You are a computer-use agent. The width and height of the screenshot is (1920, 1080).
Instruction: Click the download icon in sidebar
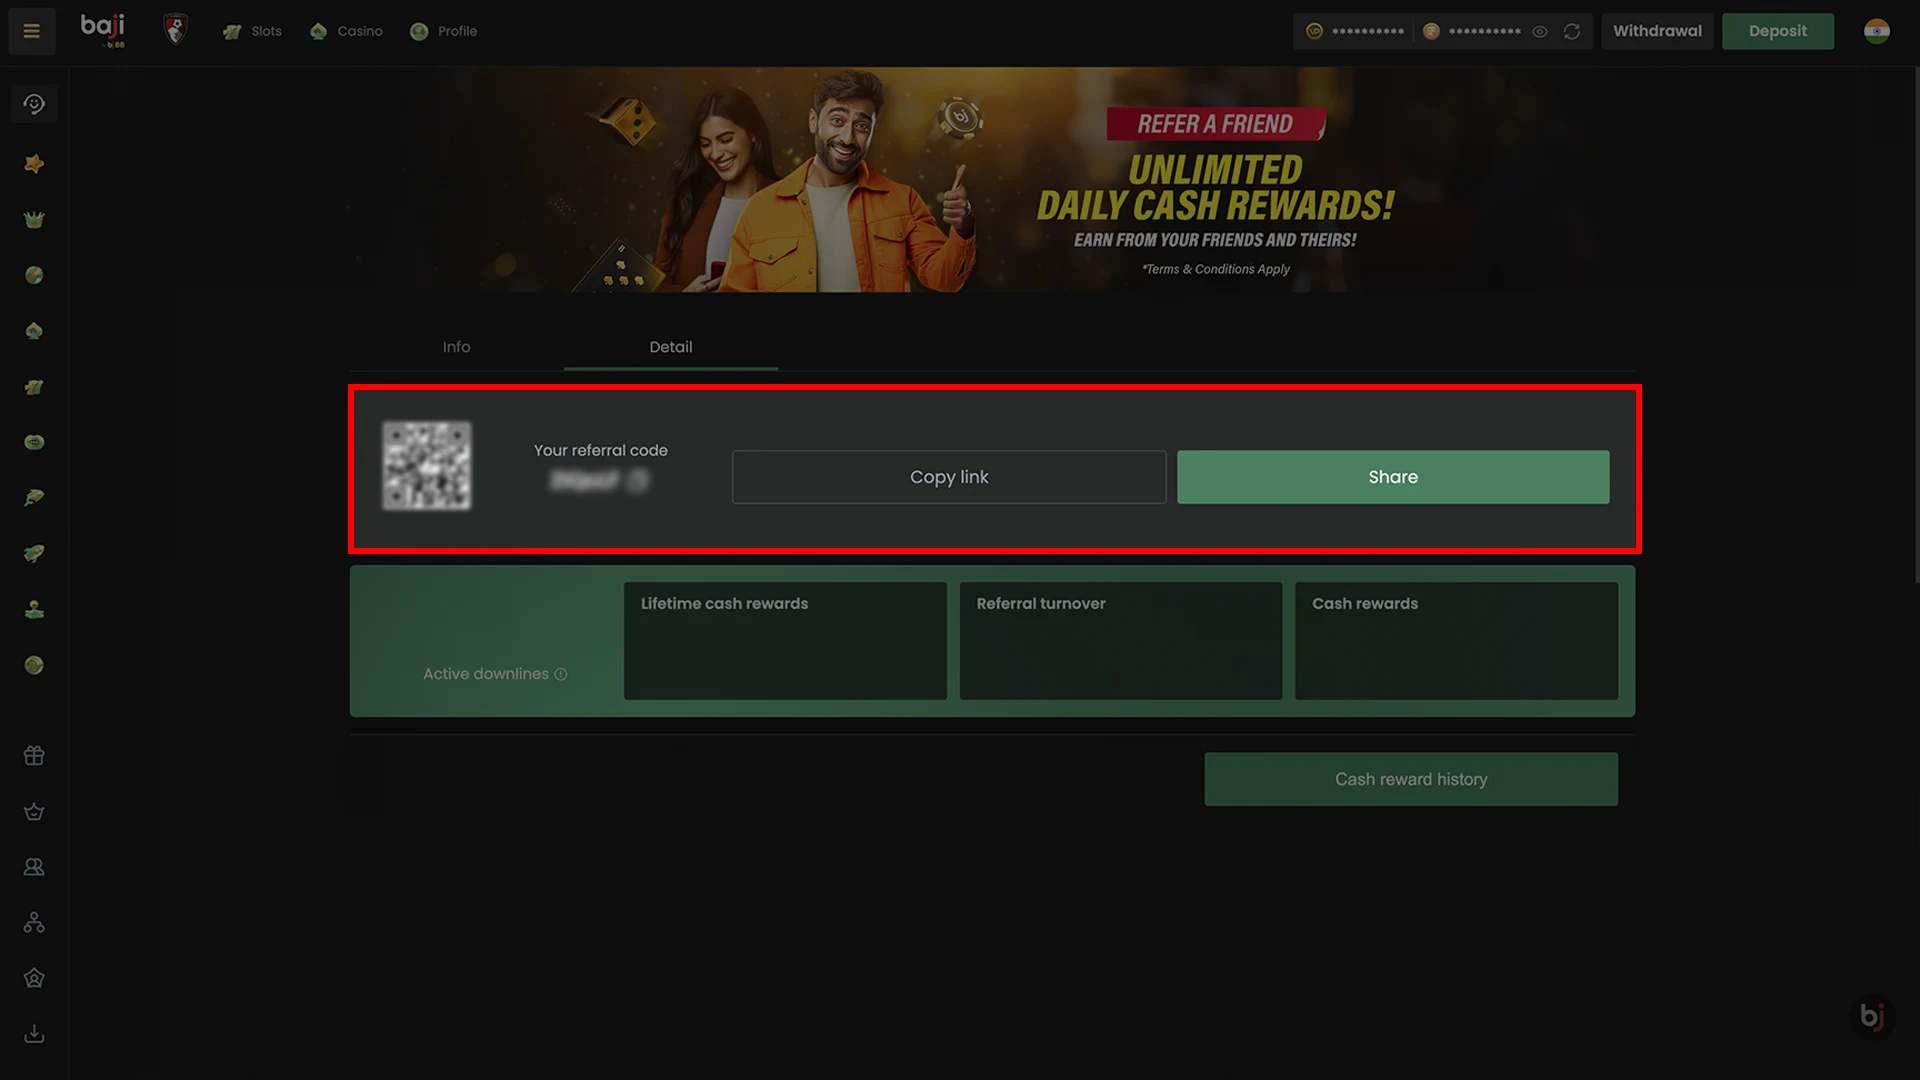[x=34, y=1034]
